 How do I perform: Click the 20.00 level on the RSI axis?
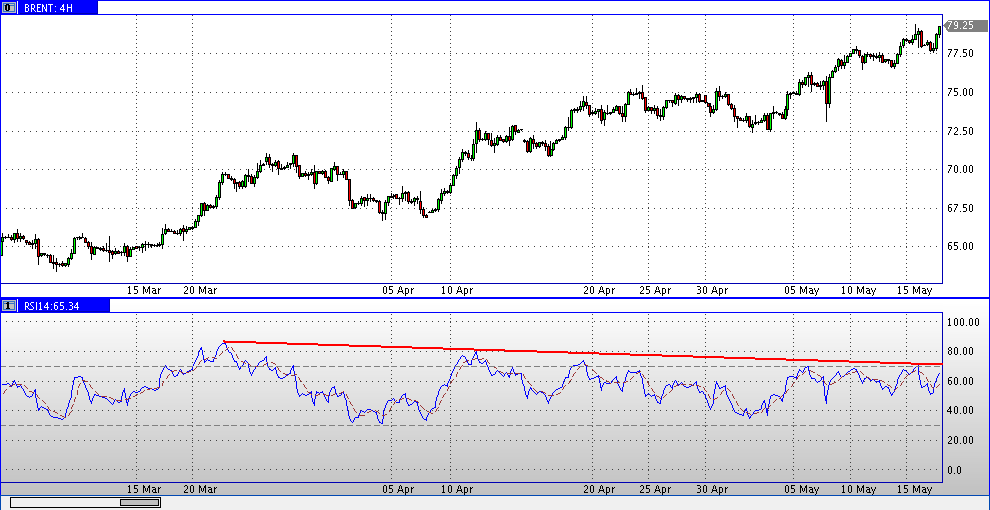tap(960, 440)
